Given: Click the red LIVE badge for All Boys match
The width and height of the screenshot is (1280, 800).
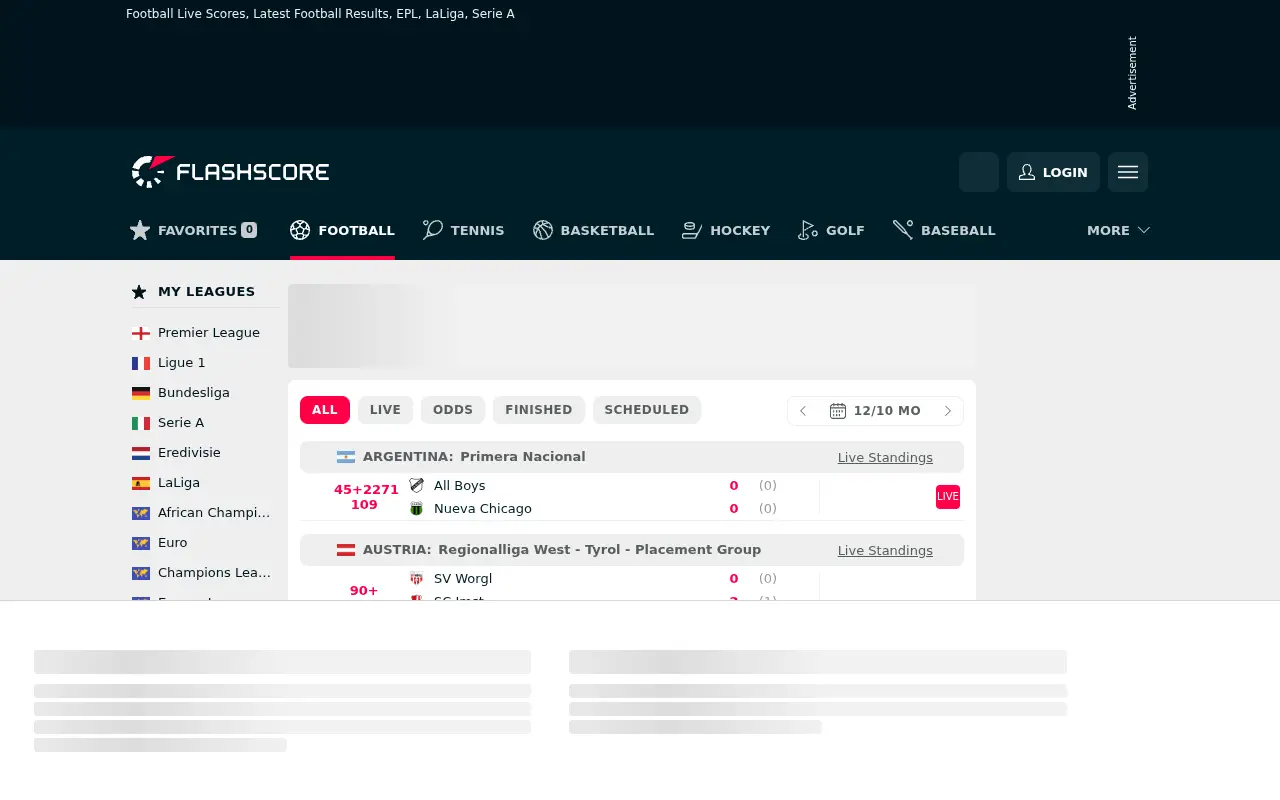Looking at the screenshot, I should click(948, 497).
